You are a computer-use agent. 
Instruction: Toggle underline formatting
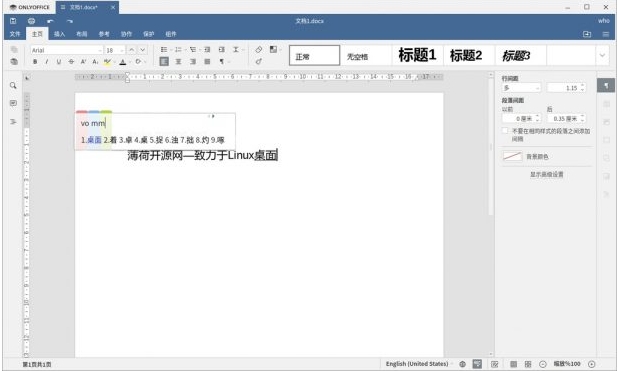[x=59, y=62]
